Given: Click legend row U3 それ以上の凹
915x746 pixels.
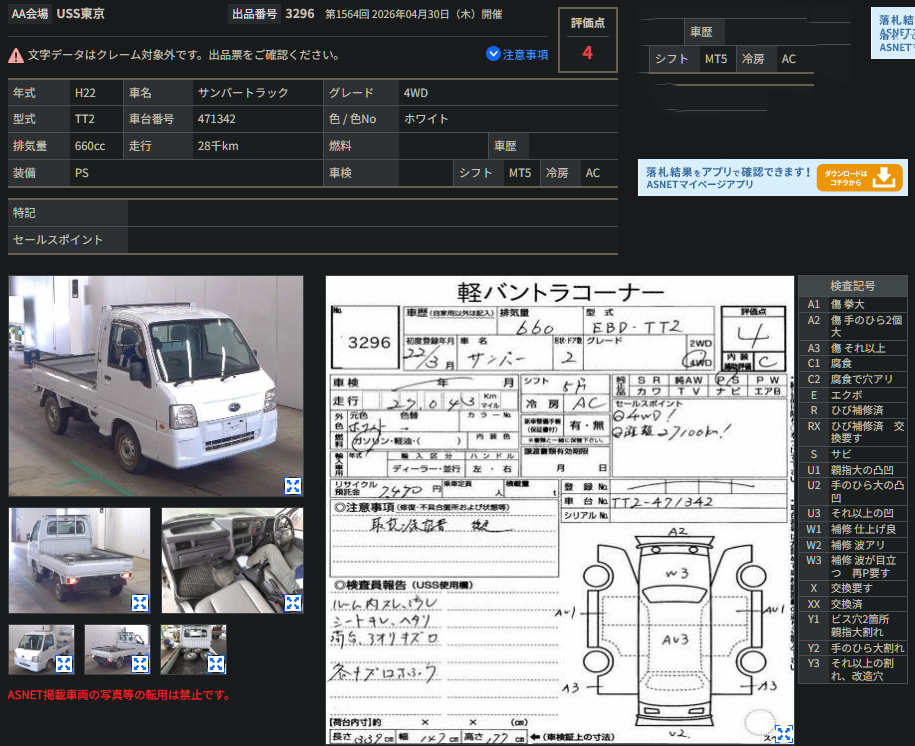Looking at the screenshot, I should 853,513.
